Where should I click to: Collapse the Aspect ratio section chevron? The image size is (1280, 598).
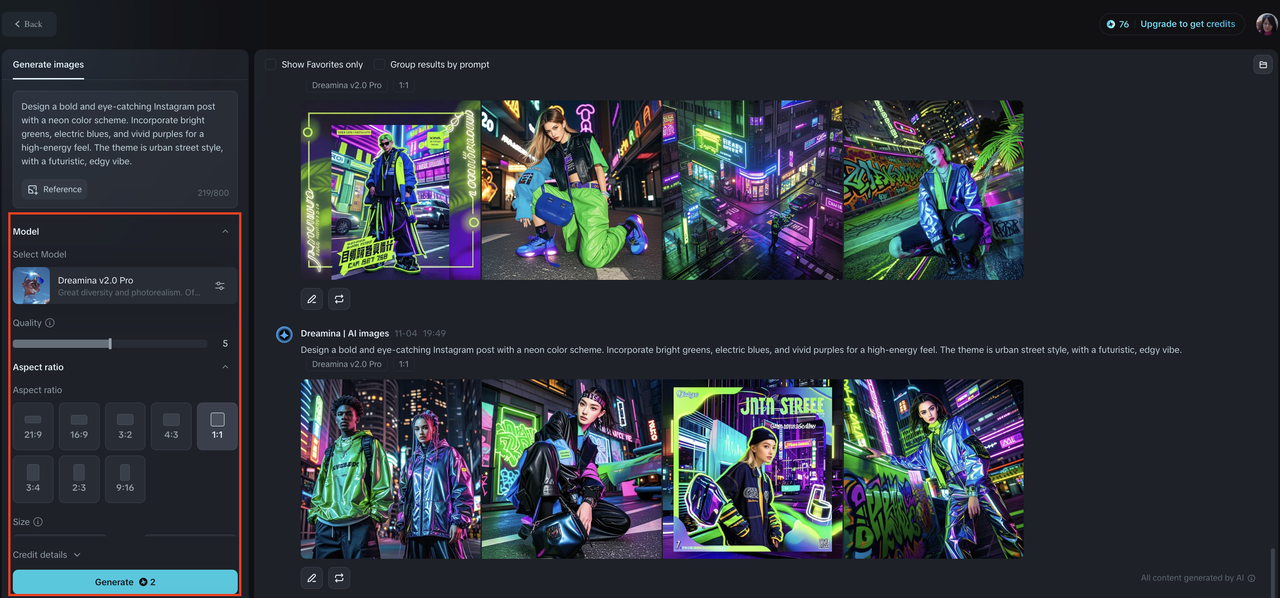click(225, 367)
